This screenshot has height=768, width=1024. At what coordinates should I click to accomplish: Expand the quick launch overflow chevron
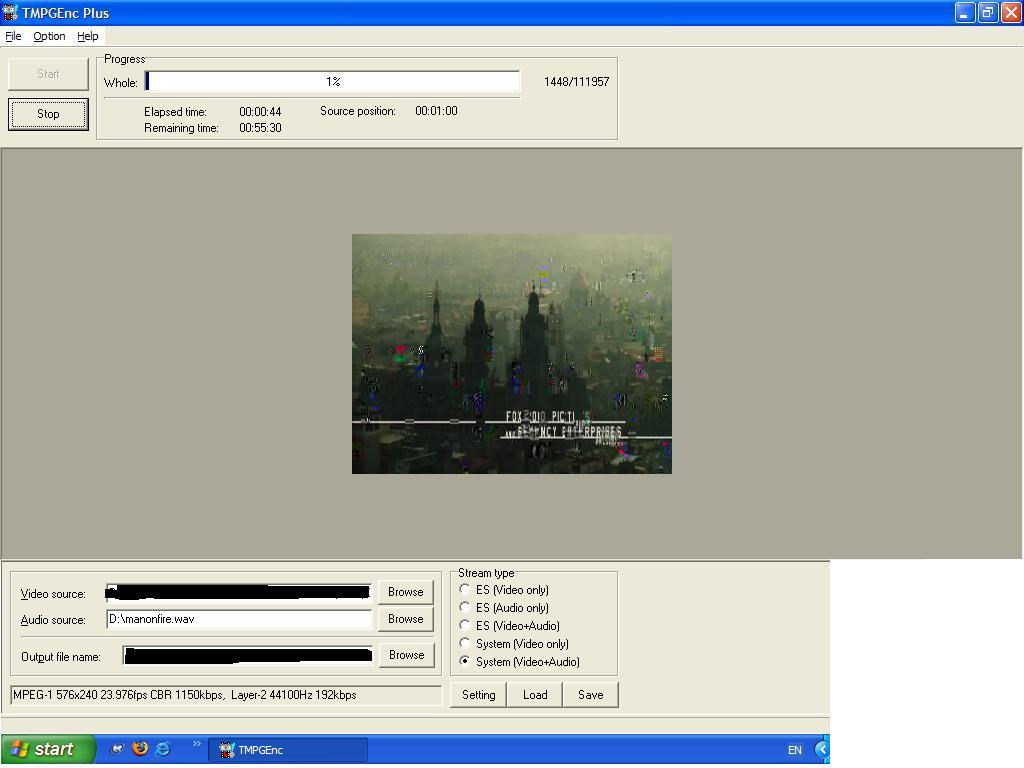pos(197,744)
